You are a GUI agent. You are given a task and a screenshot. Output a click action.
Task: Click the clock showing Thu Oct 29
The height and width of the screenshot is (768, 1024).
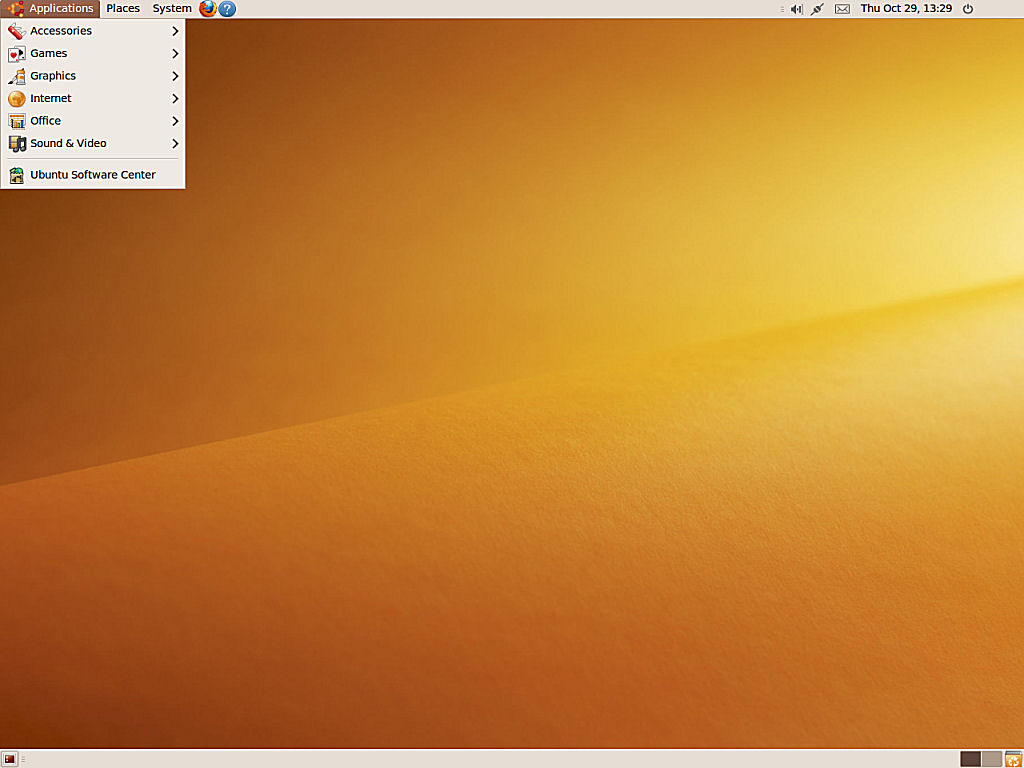point(905,9)
